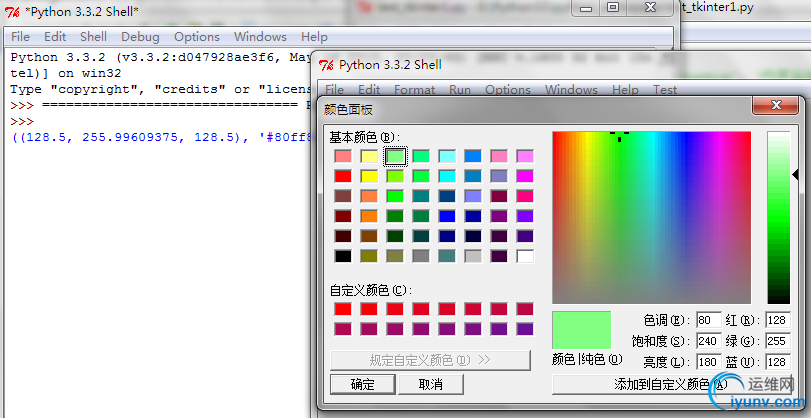811x418 pixels.
Task: Click the Tk icon of the front Python 3.3.2 Shell window
Action: [x=326, y=65]
